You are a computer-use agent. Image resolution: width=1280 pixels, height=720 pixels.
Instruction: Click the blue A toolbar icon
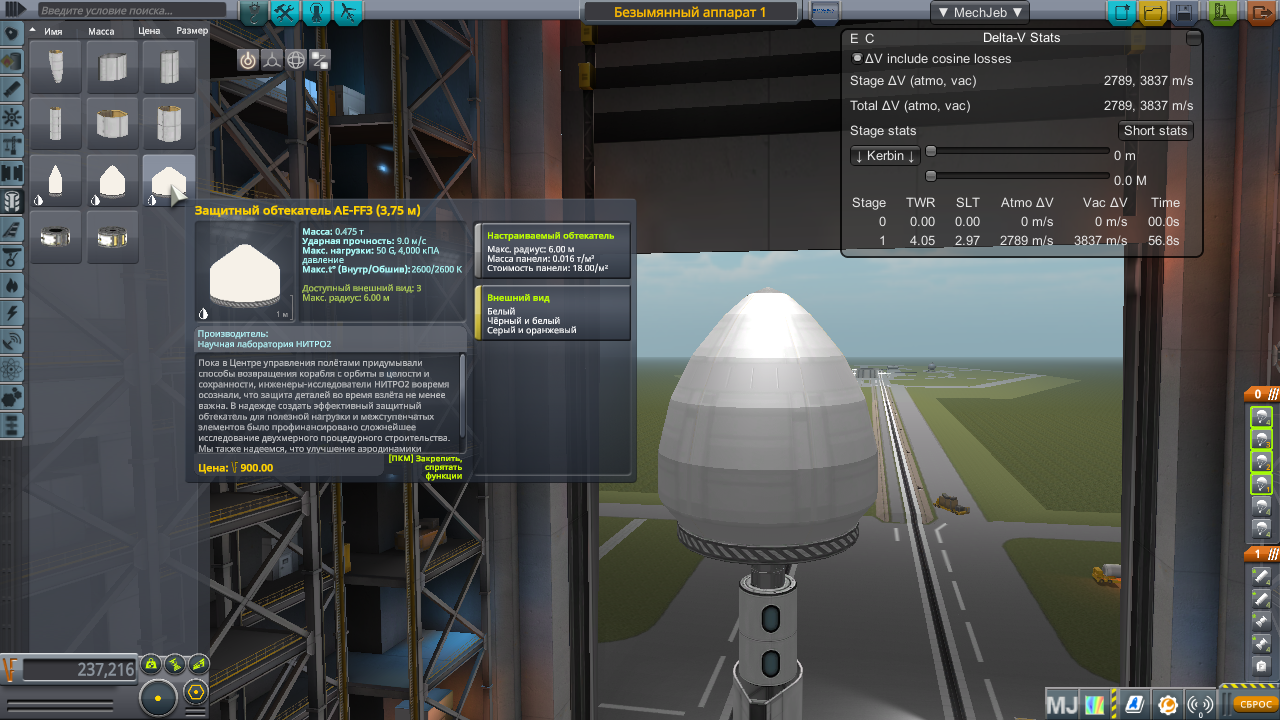(1133, 704)
